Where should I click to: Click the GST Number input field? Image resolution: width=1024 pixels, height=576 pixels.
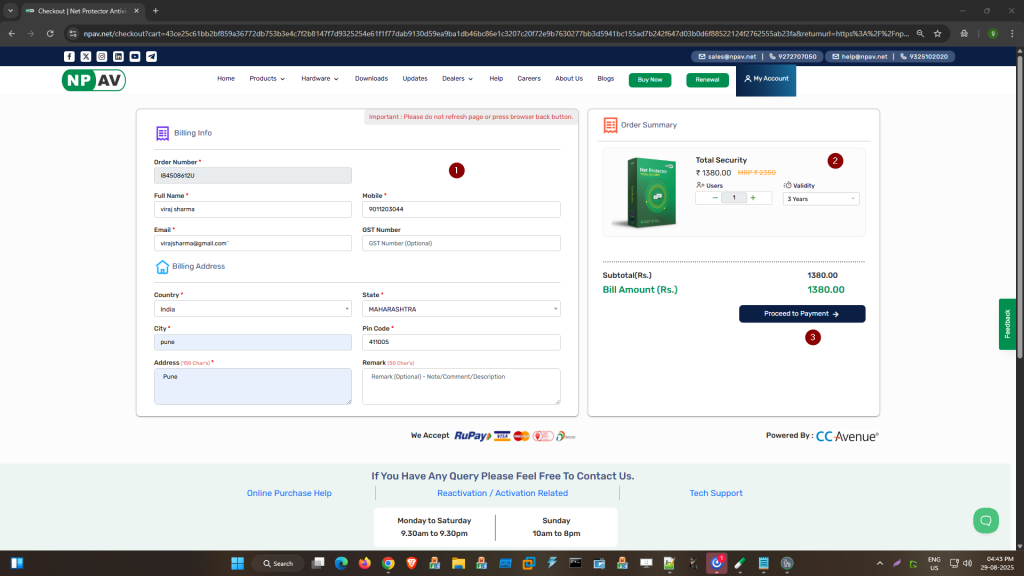(461, 243)
